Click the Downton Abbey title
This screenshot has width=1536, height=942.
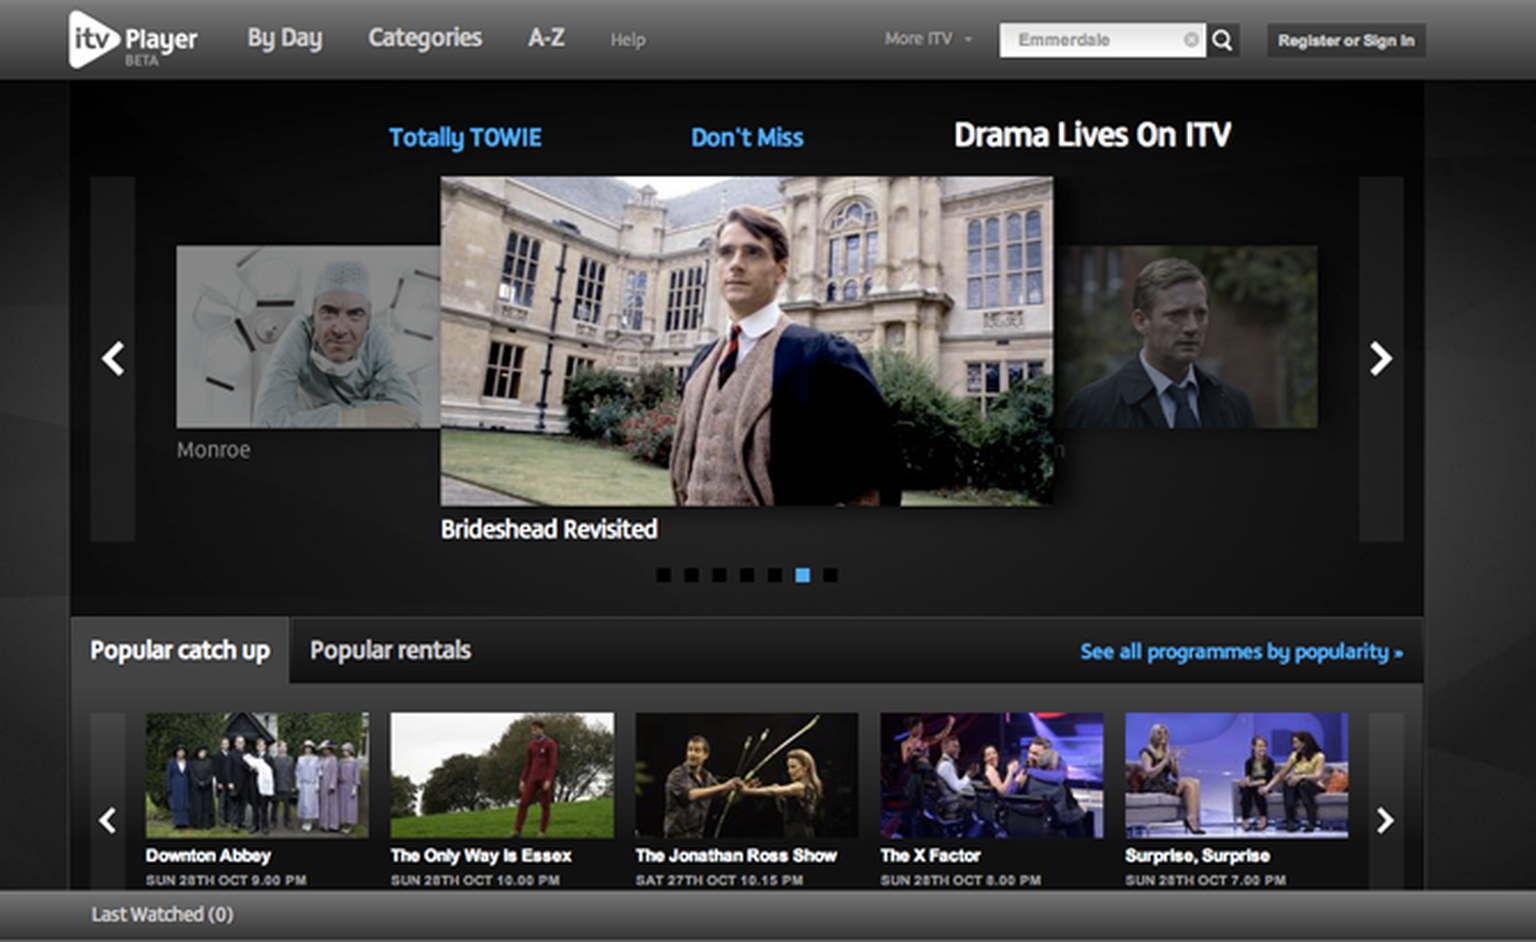(208, 856)
